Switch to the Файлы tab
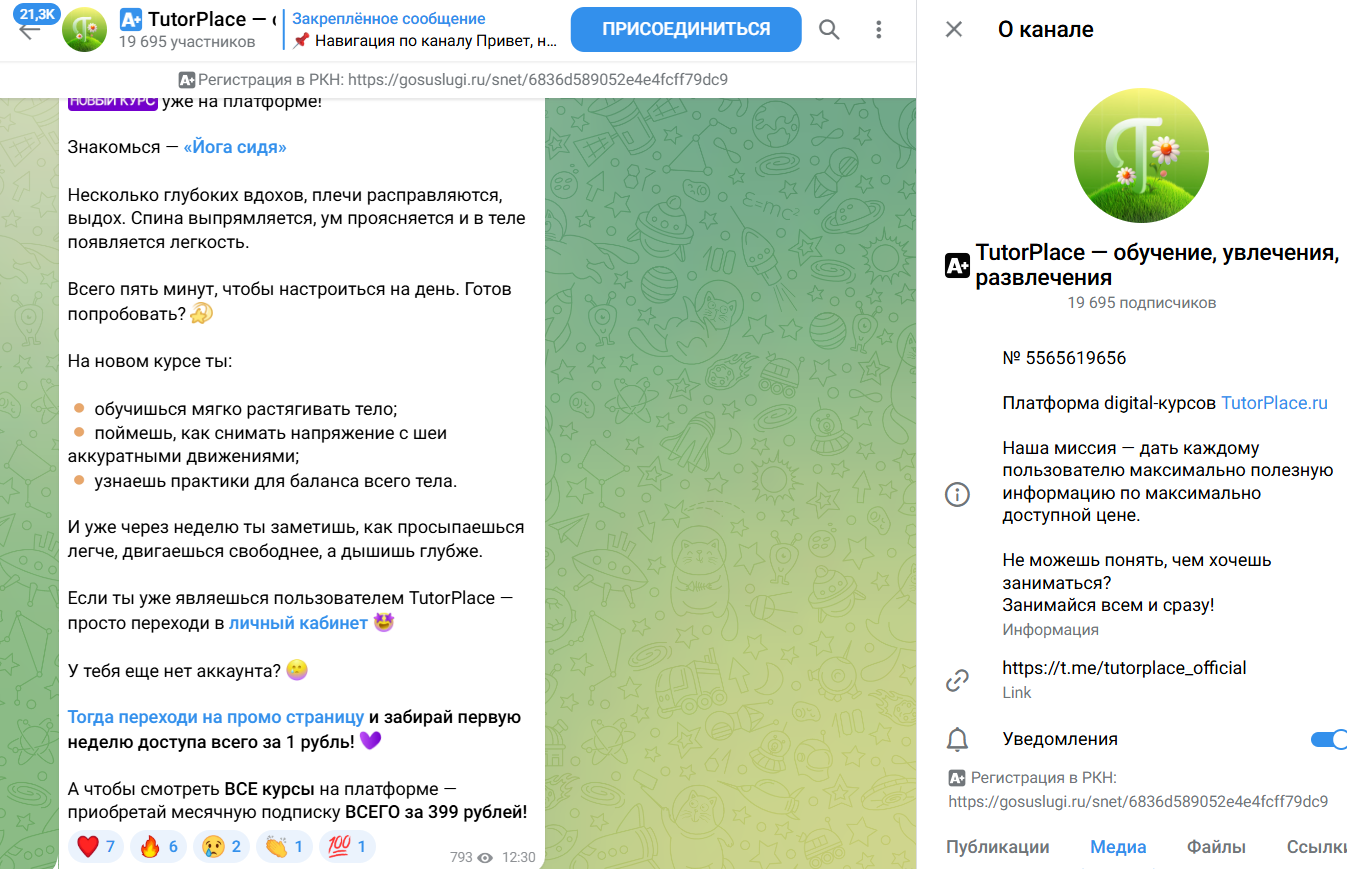1347x869 pixels. (x=1216, y=847)
